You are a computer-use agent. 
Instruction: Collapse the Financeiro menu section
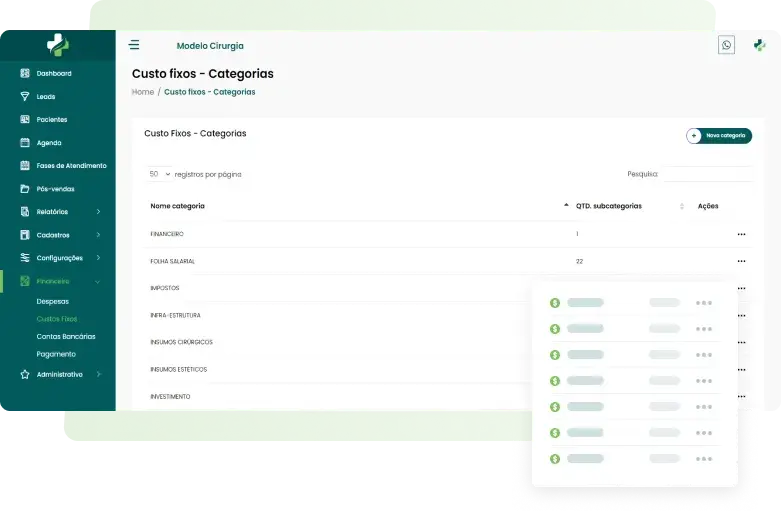coord(98,281)
